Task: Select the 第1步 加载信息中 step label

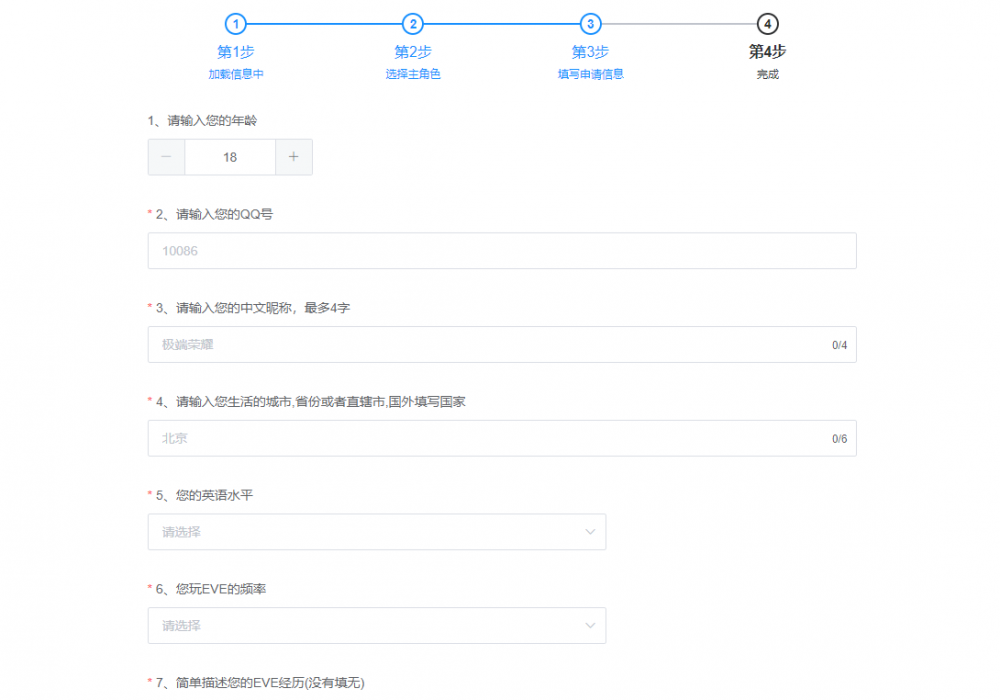Action: 236,52
